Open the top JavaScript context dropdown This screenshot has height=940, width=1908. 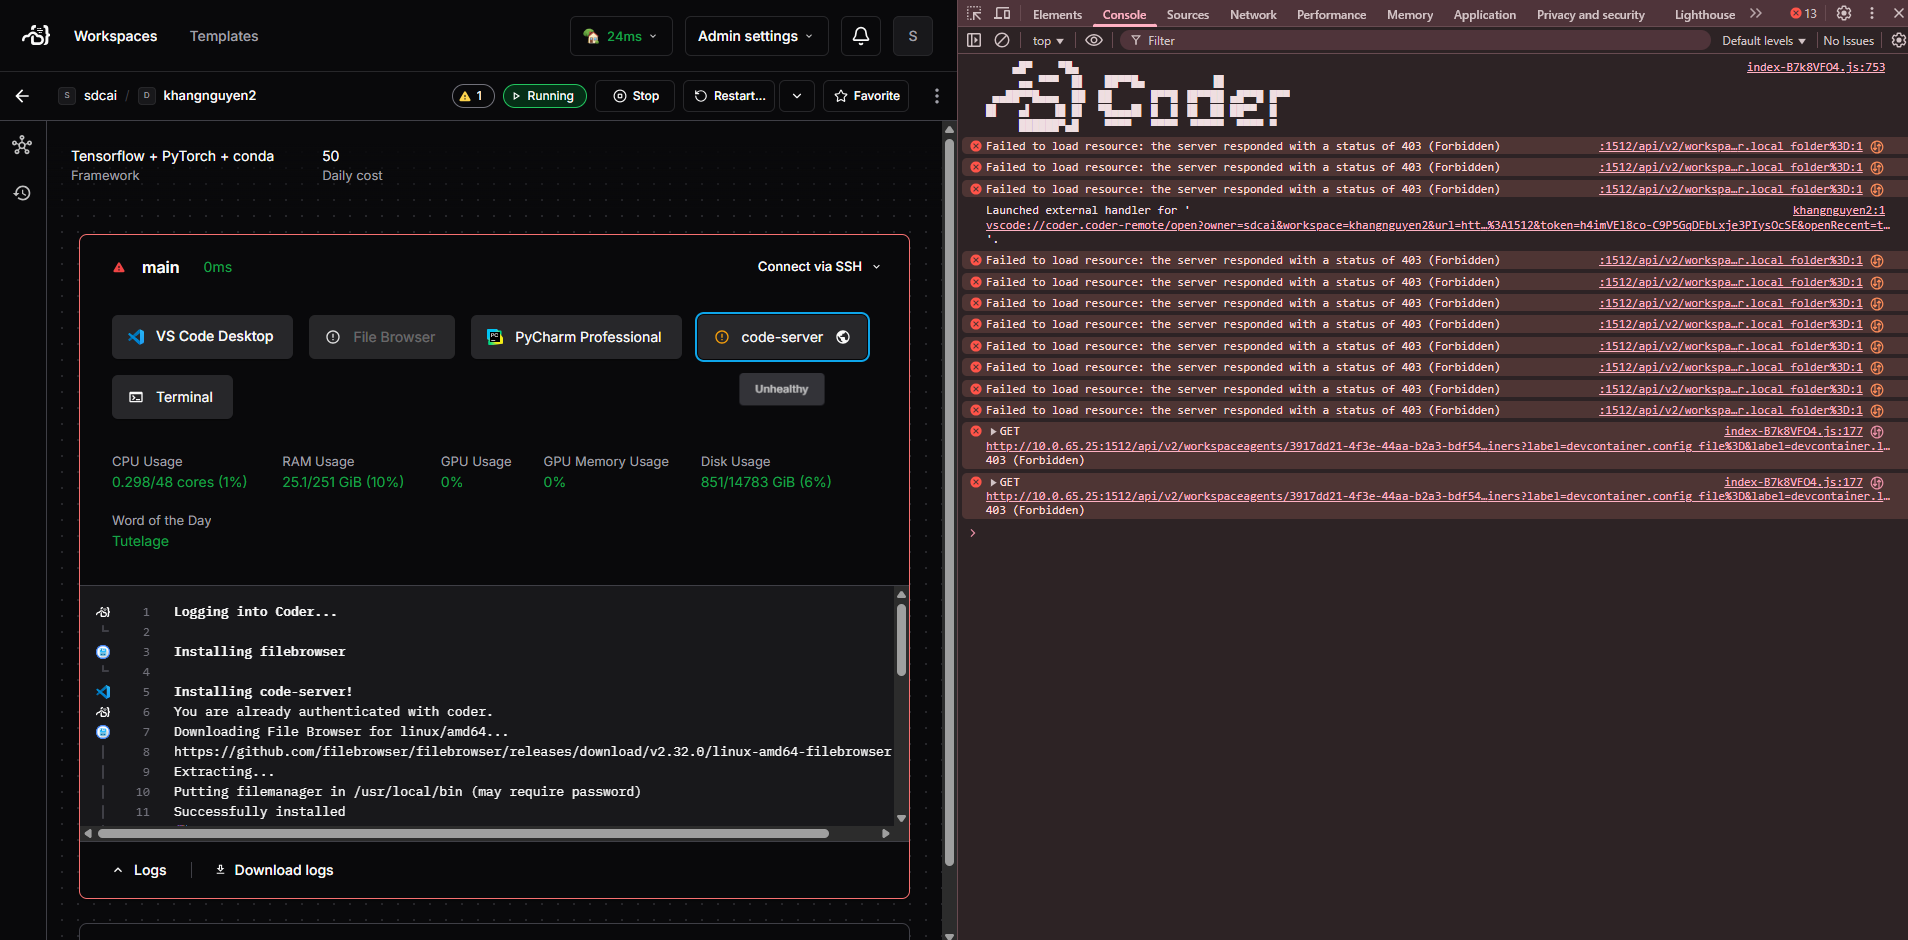click(1048, 41)
